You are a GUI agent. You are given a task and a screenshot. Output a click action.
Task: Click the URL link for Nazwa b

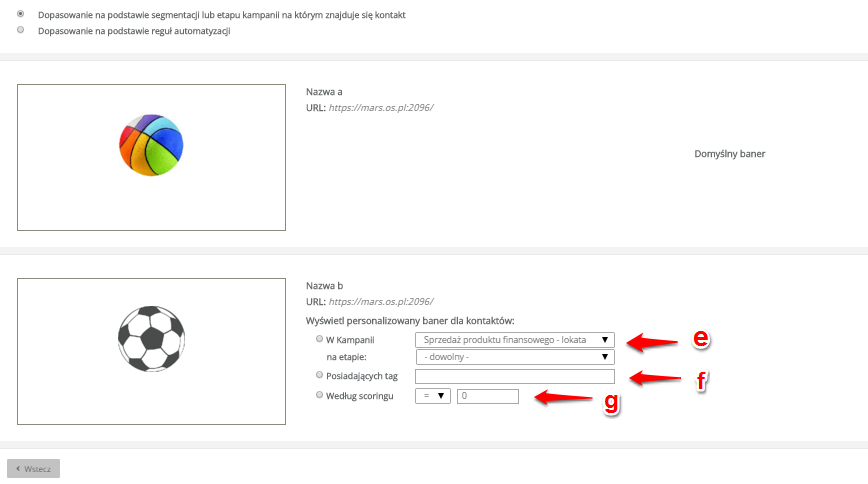381,302
